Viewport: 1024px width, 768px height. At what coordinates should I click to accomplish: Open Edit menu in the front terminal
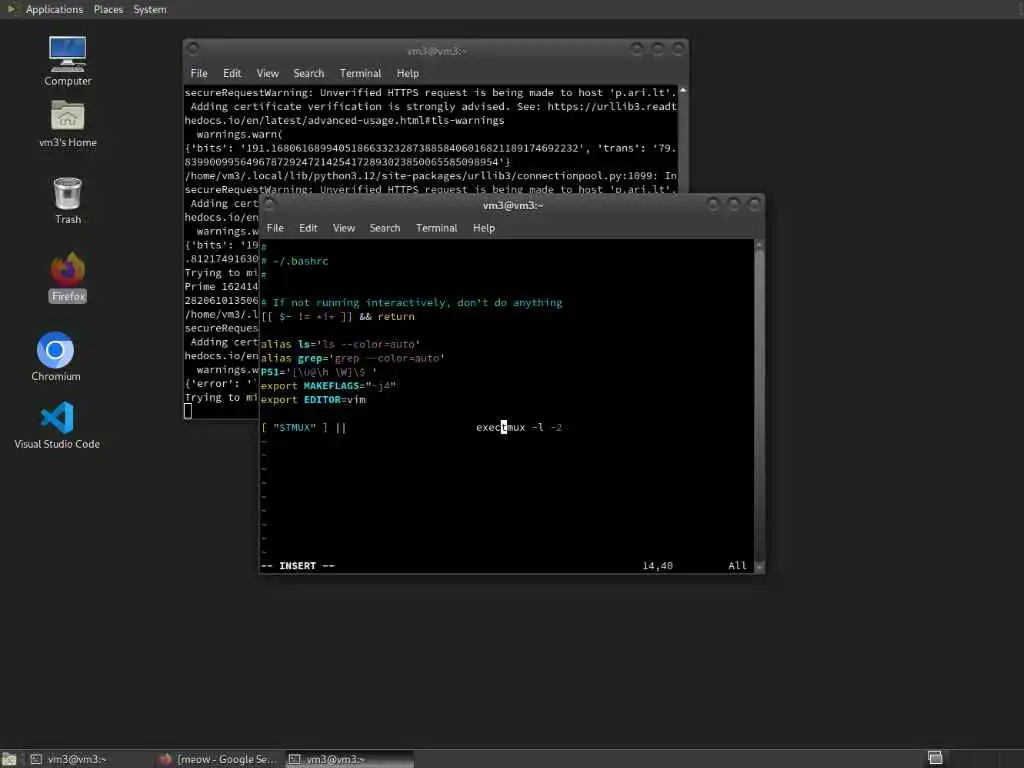click(308, 228)
